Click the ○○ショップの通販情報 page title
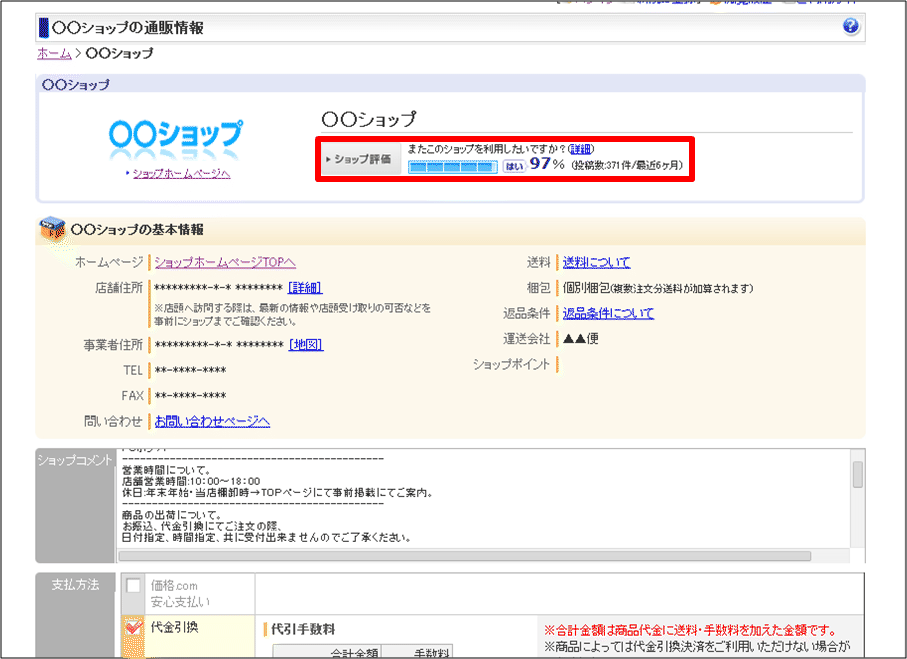Screen dimensions: 907x659 coord(127,28)
